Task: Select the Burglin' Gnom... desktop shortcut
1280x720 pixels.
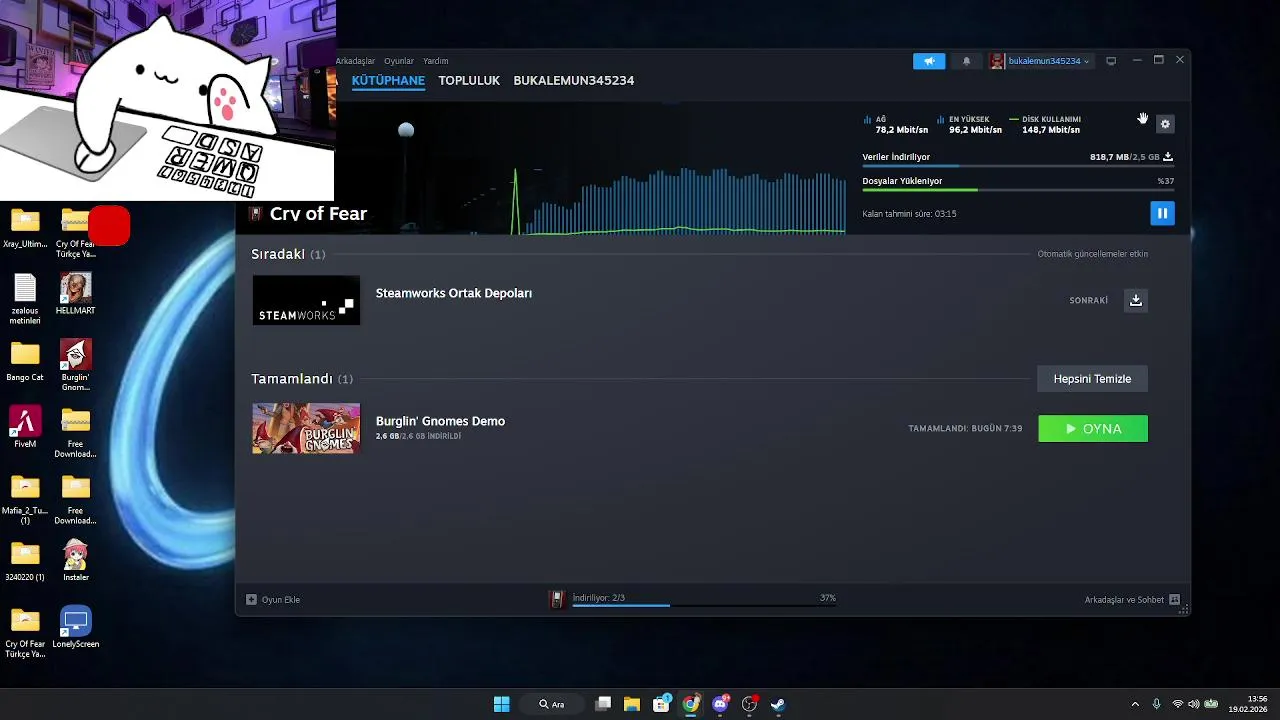Action: pos(75,365)
